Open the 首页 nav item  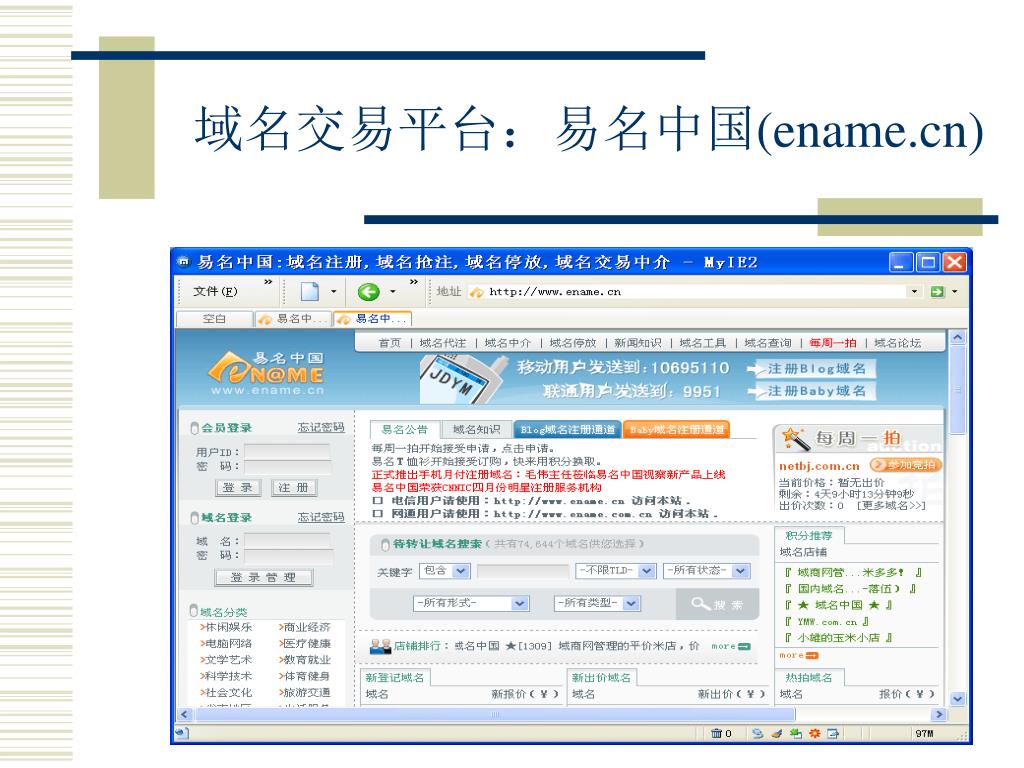click(x=390, y=343)
